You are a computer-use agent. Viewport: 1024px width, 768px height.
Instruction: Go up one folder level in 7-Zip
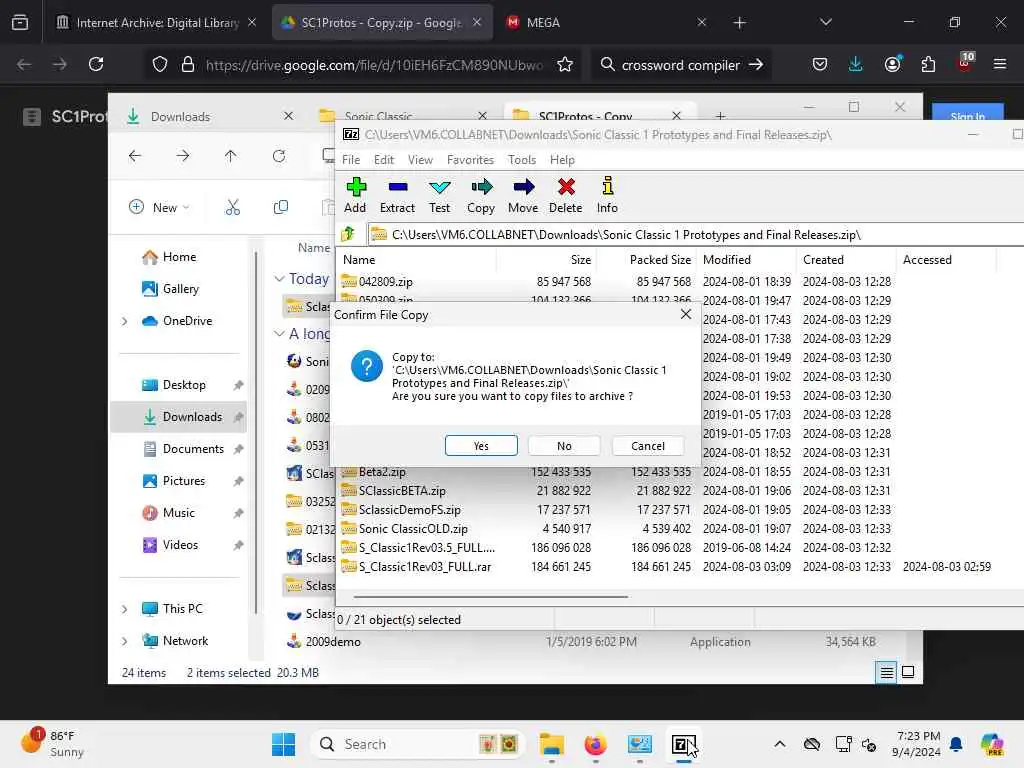pyautogui.click(x=348, y=234)
